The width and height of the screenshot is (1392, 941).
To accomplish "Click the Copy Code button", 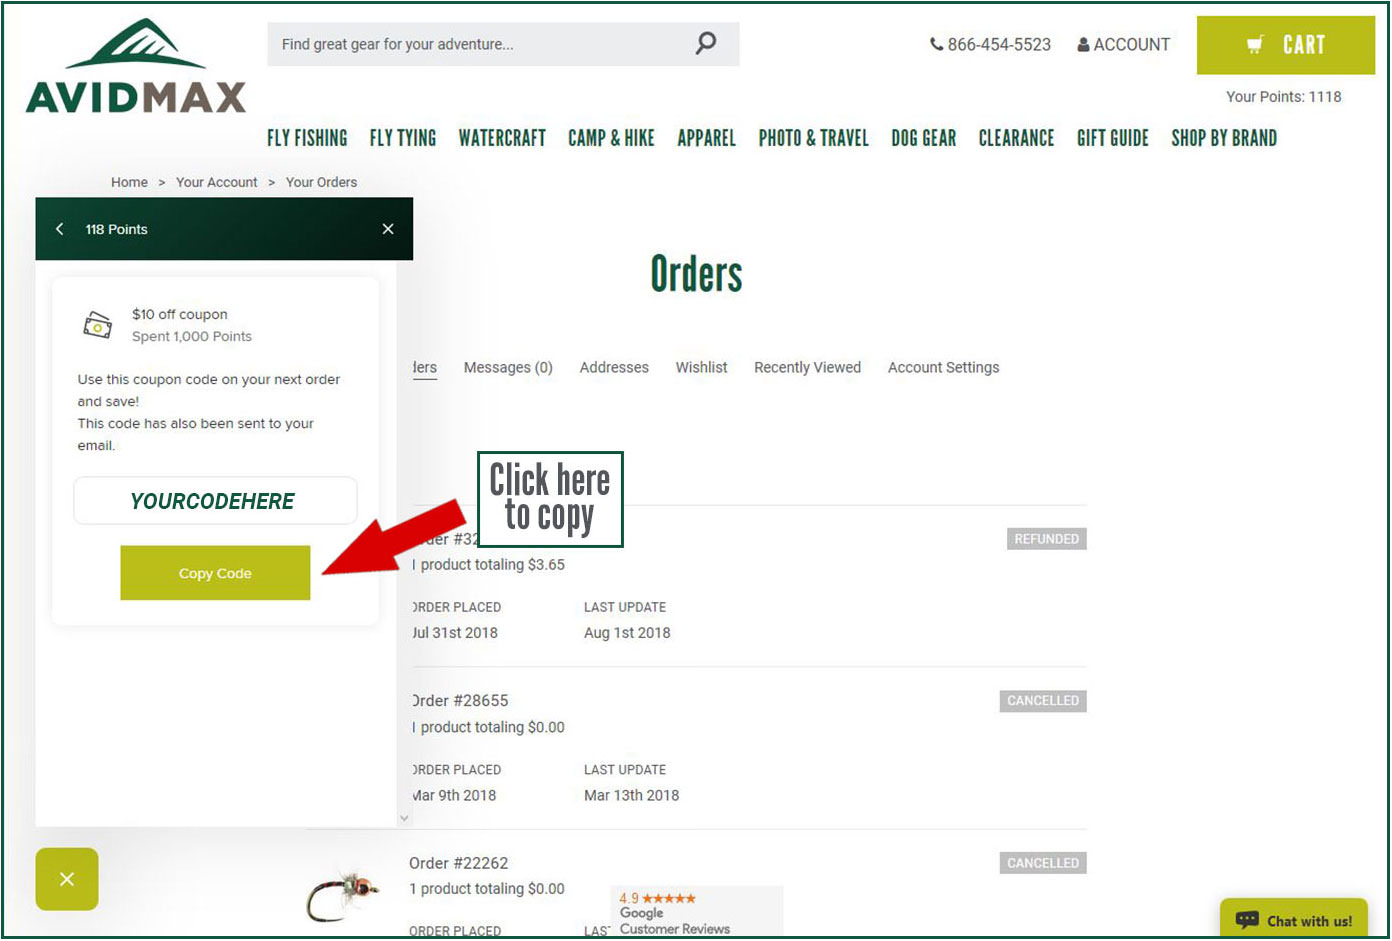I will 215,573.
